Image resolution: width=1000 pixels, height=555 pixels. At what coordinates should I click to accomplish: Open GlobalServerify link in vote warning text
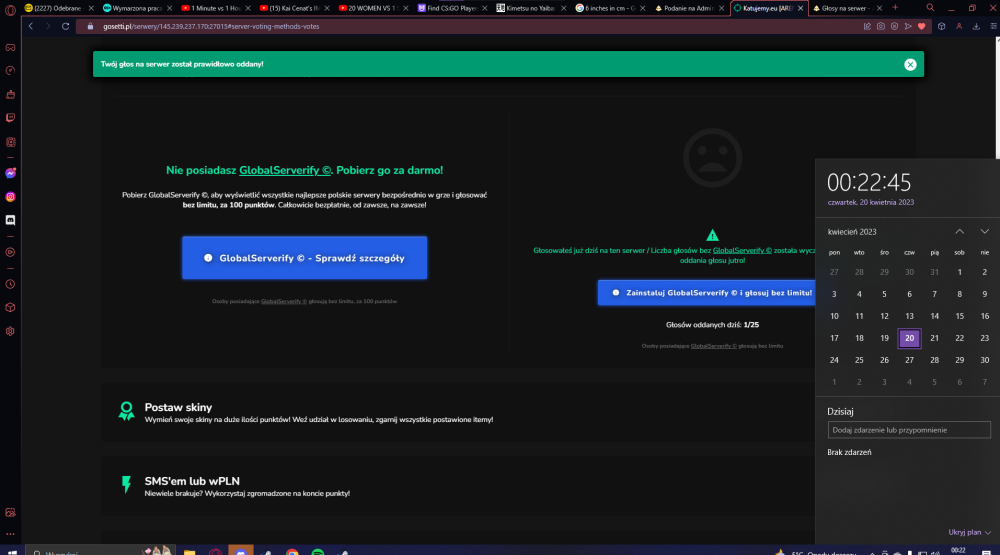click(742, 251)
